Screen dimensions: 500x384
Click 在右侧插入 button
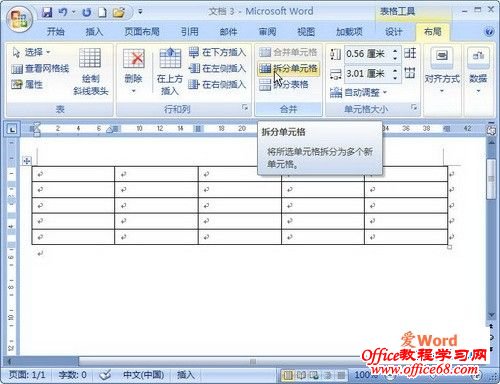click(217, 85)
